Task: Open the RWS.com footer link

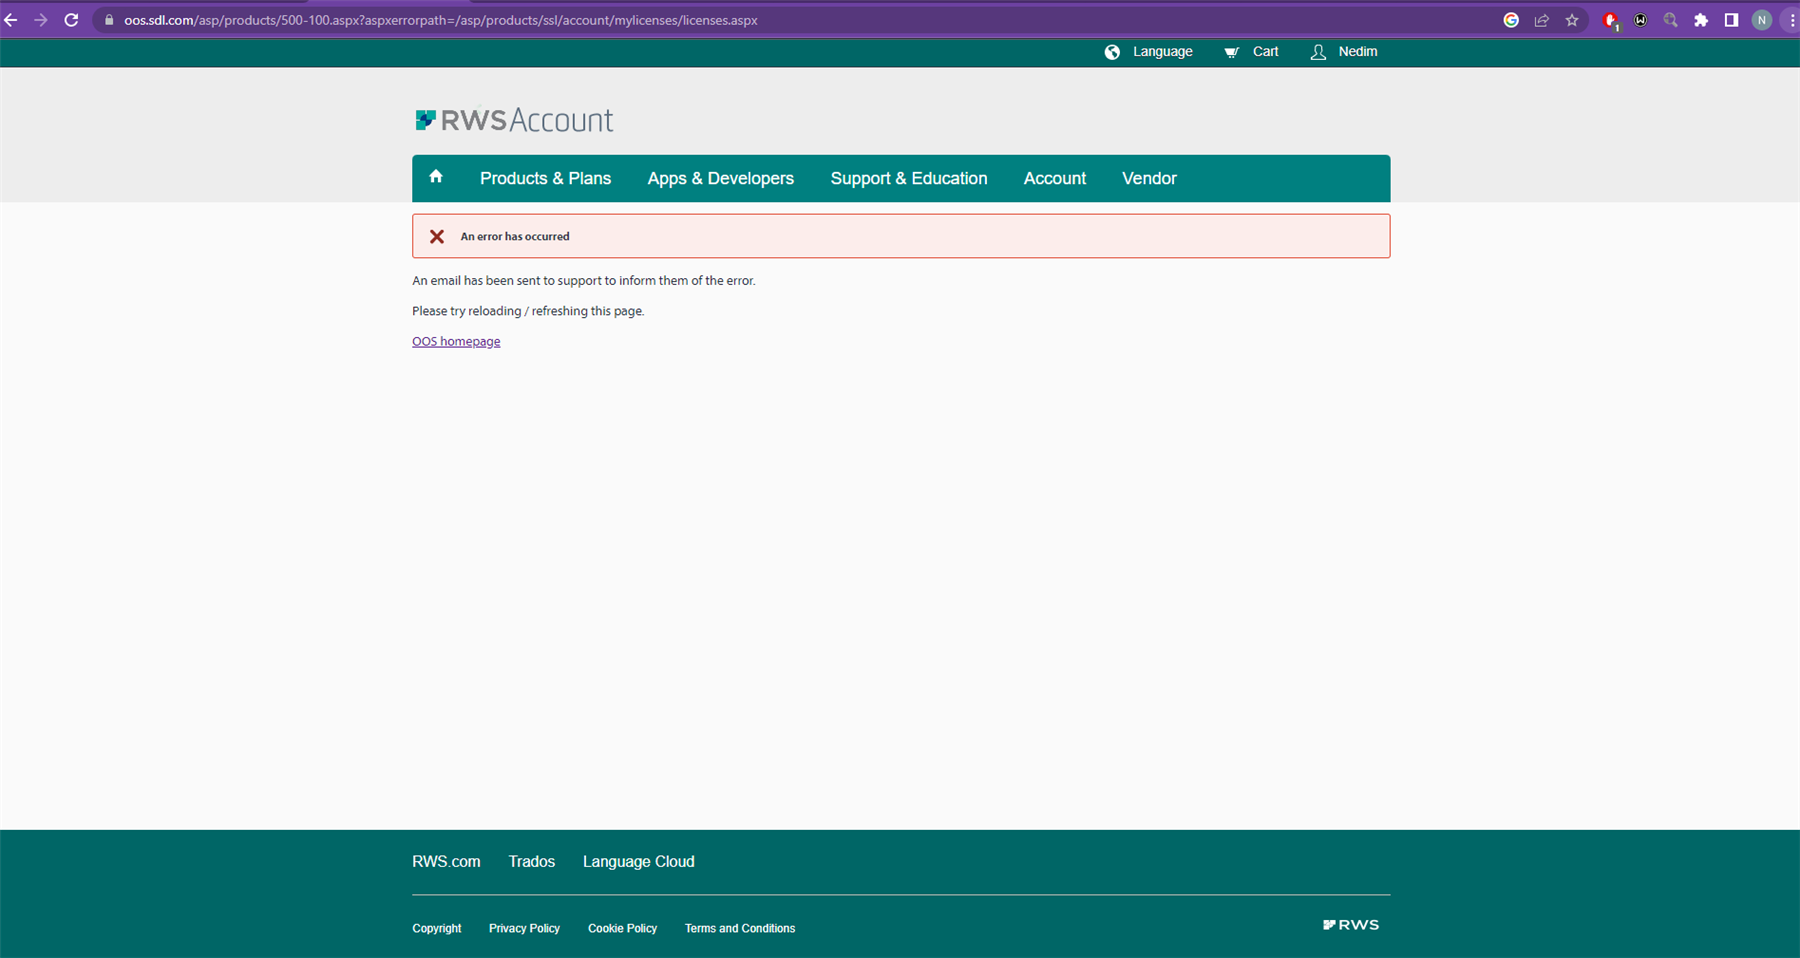Action: [446, 862]
